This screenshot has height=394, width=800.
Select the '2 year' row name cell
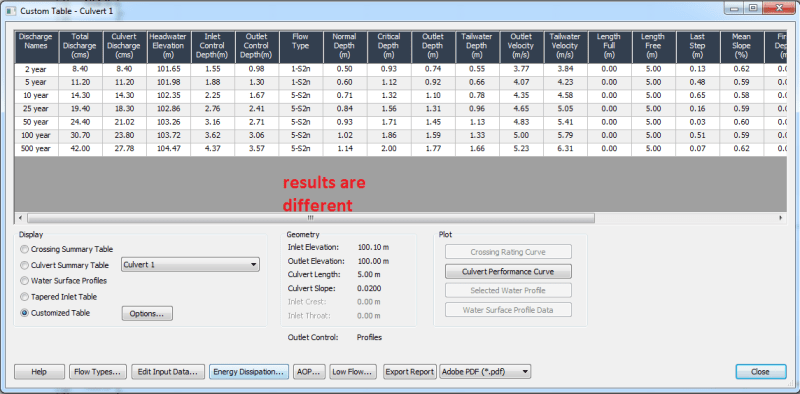coord(36,69)
